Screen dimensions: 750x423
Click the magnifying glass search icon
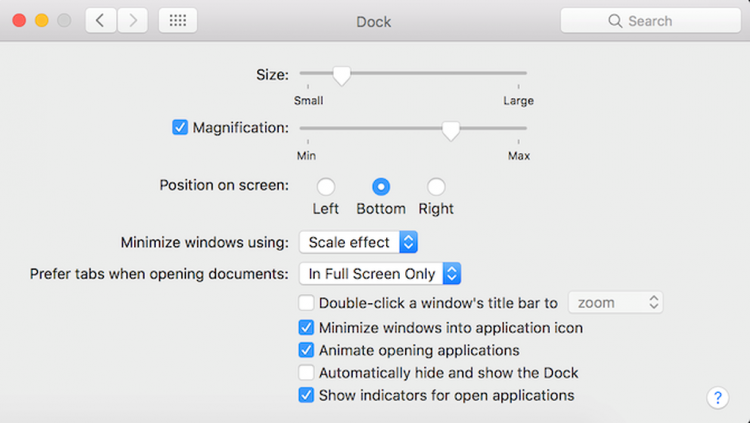pyautogui.click(x=615, y=21)
